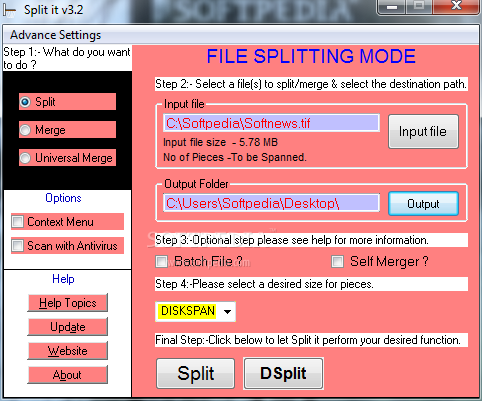Visit the Website button
482x401 pixels.
pos(68,351)
